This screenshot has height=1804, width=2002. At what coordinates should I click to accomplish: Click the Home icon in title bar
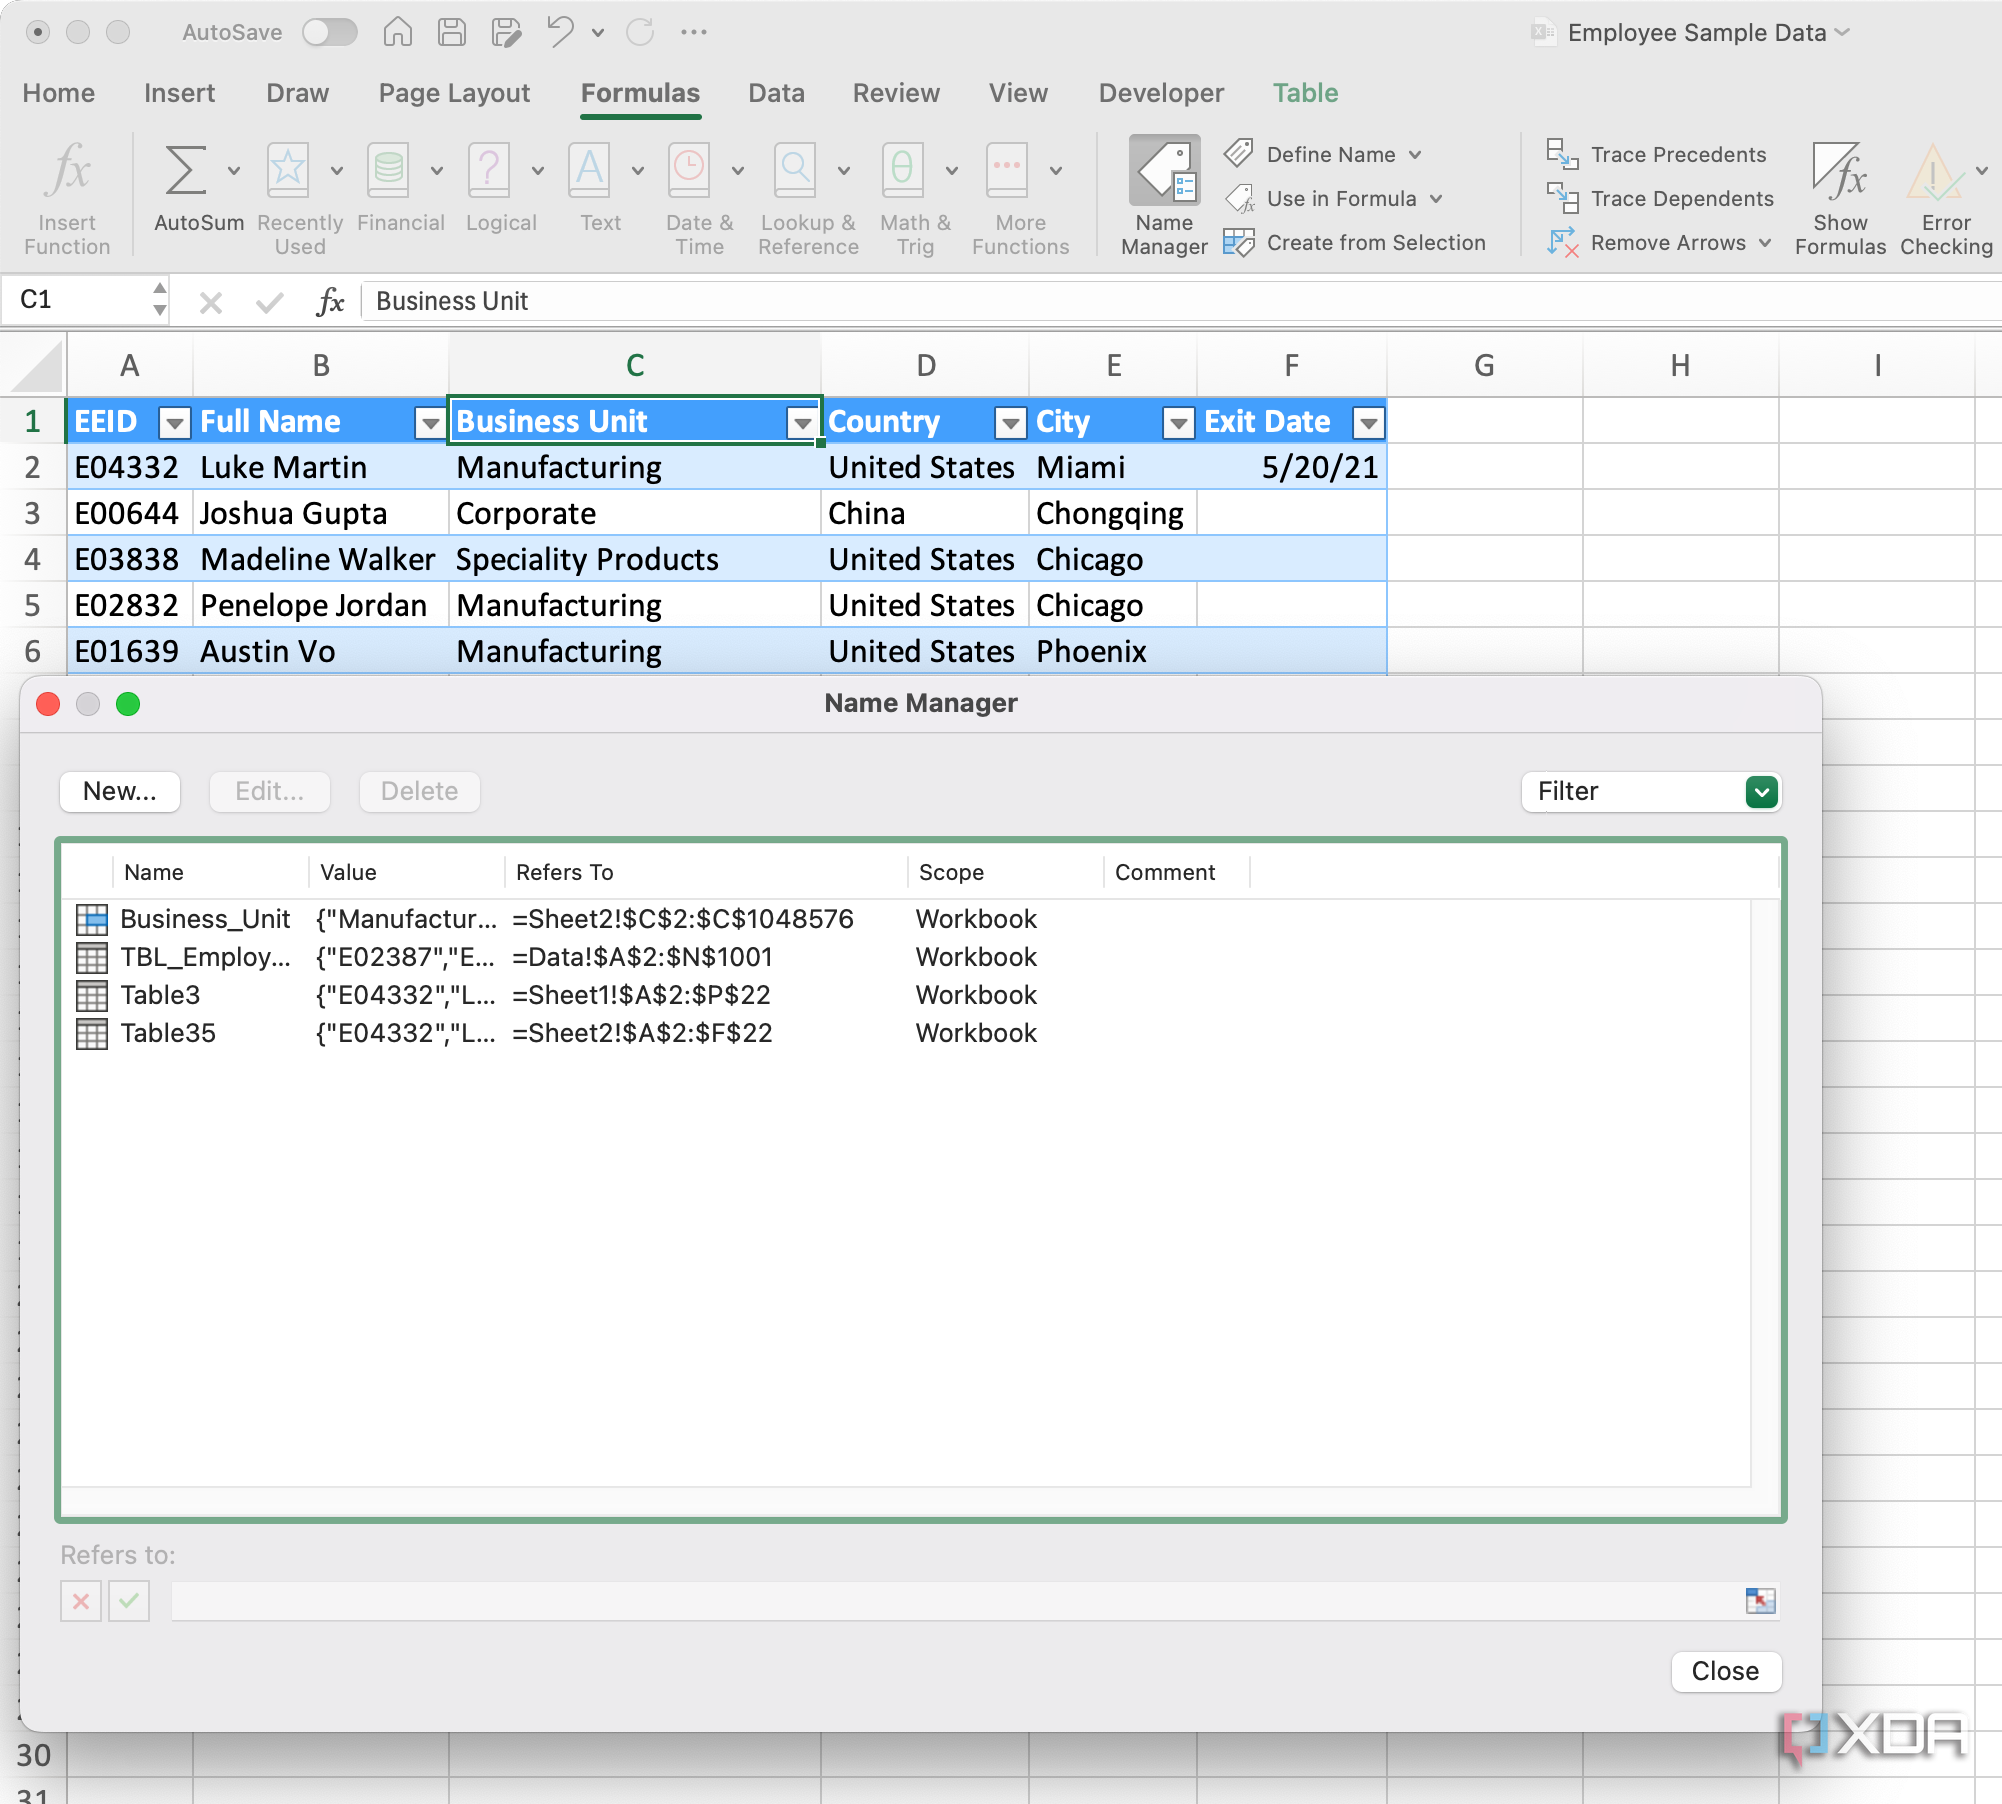point(397,32)
